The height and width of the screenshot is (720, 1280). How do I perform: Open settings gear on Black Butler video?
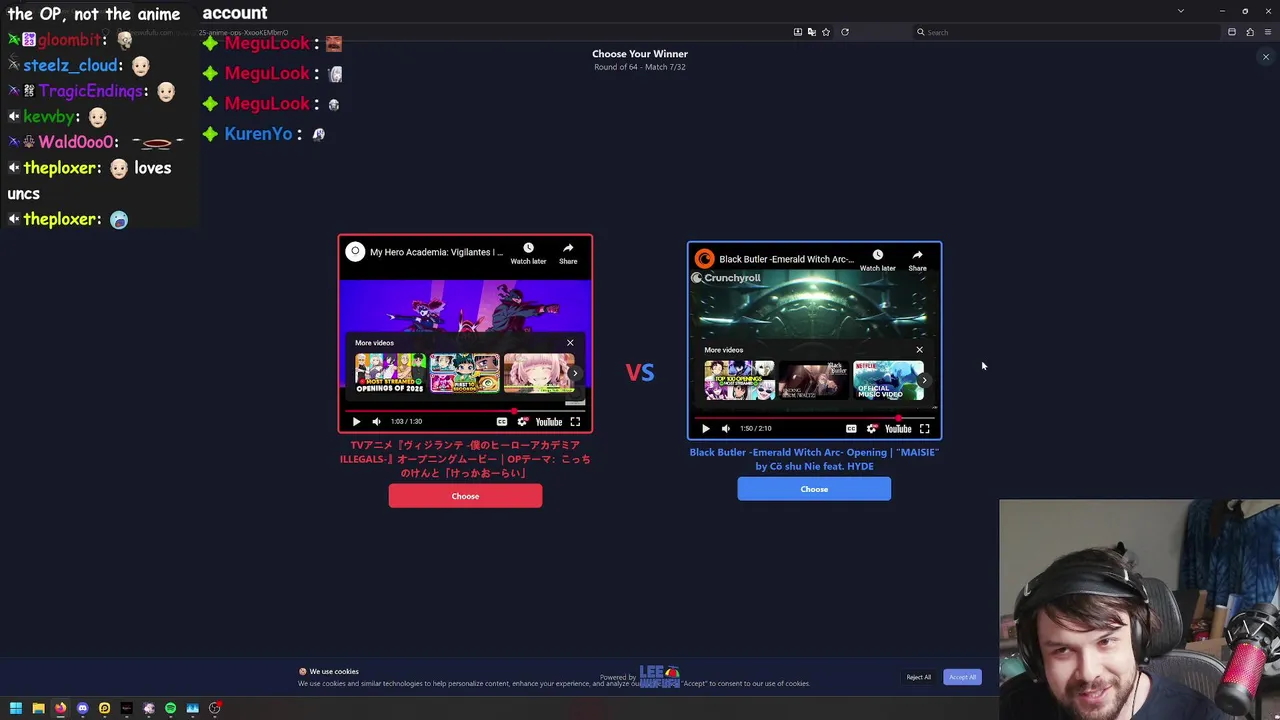[872, 429]
